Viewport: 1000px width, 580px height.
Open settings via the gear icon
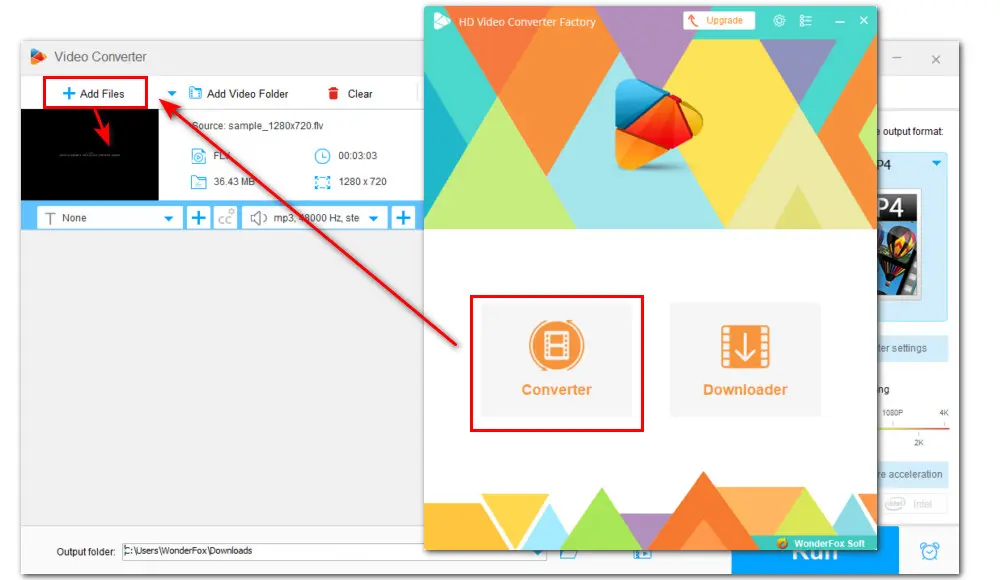coord(779,20)
